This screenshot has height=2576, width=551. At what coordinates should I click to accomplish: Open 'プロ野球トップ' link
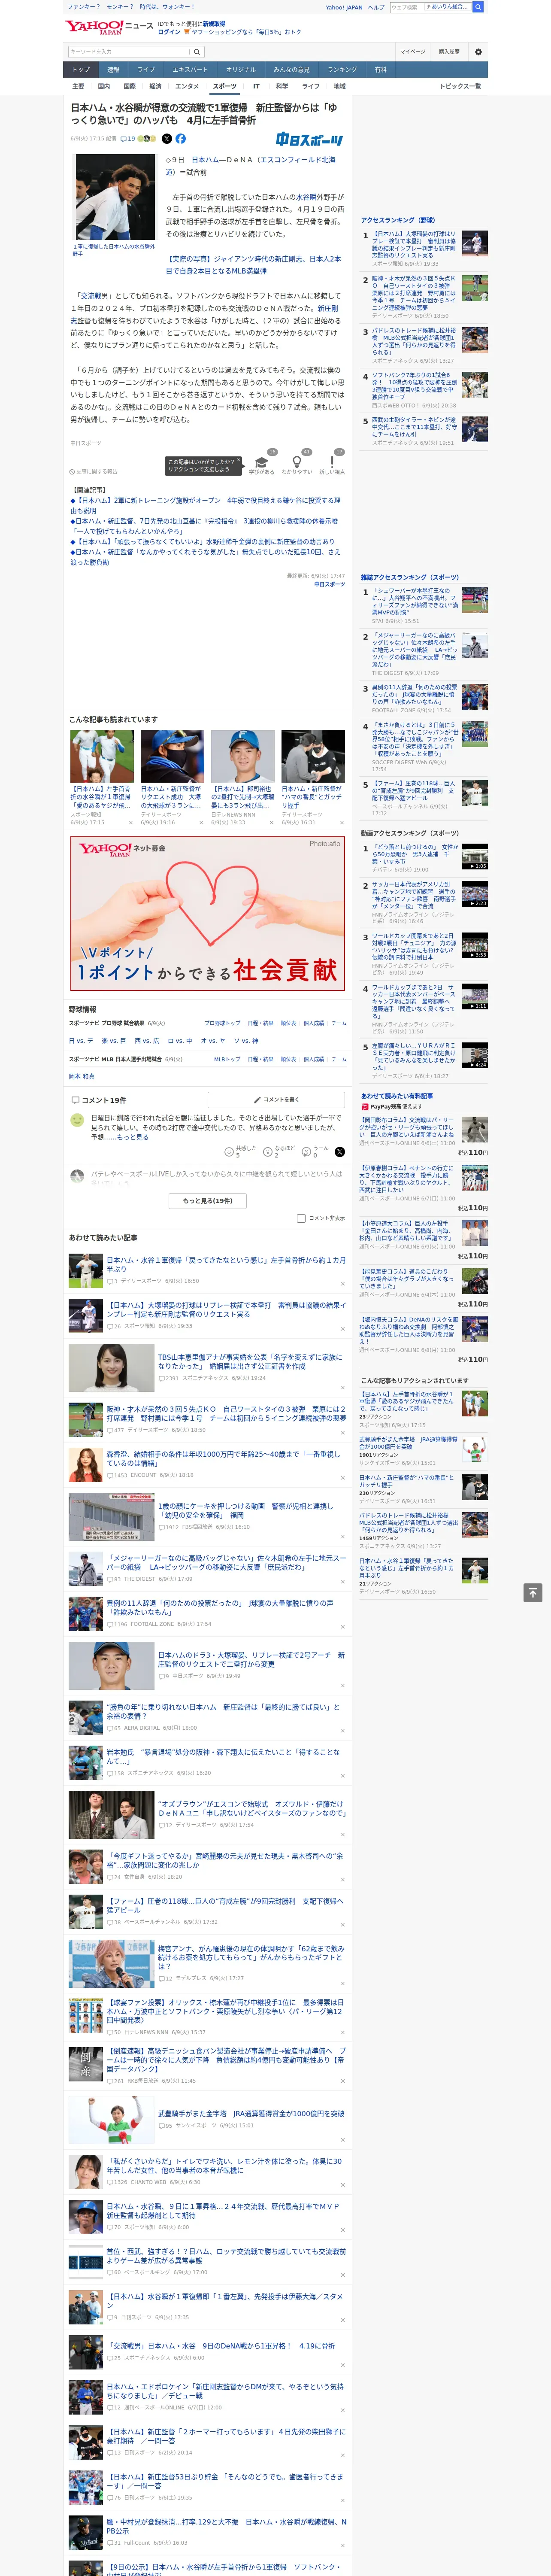pyautogui.click(x=222, y=1023)
